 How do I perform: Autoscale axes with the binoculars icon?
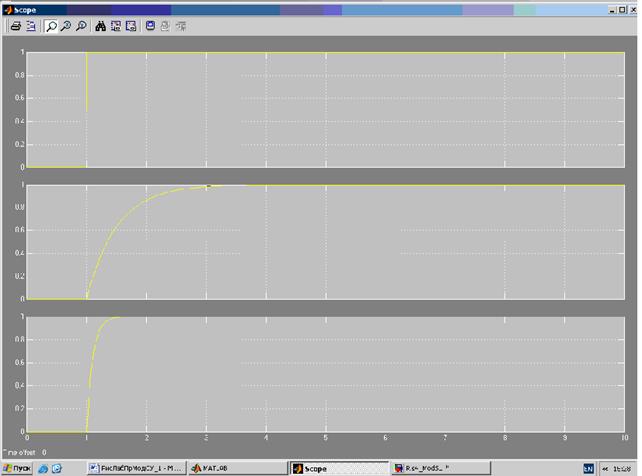[100, 26]
